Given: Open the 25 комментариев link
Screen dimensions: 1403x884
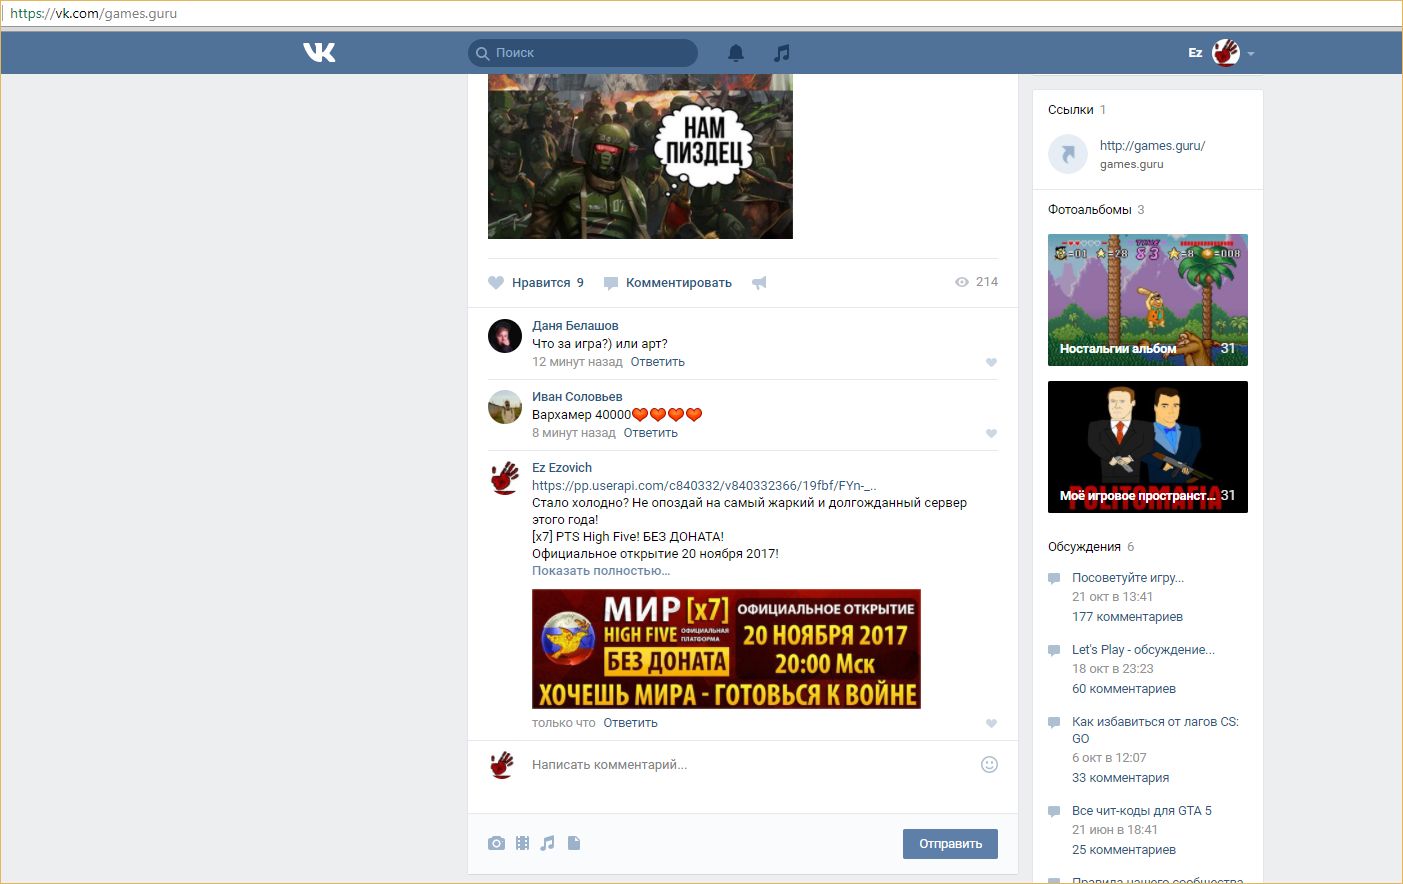Looking at the screenshot, I should (1124, 850).
